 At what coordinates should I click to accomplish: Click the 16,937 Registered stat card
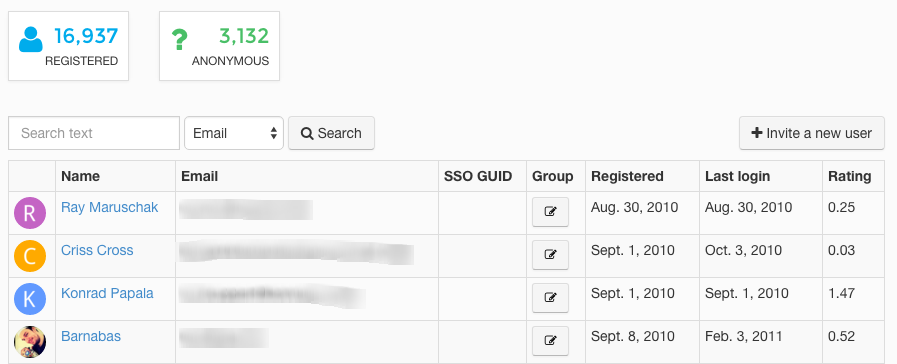coord(68,46)
